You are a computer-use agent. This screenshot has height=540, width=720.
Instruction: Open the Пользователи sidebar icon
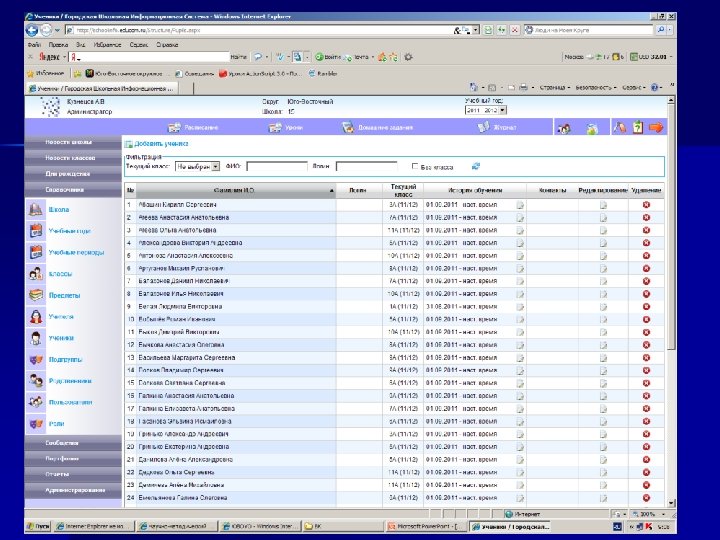click(x=36, y=402)
